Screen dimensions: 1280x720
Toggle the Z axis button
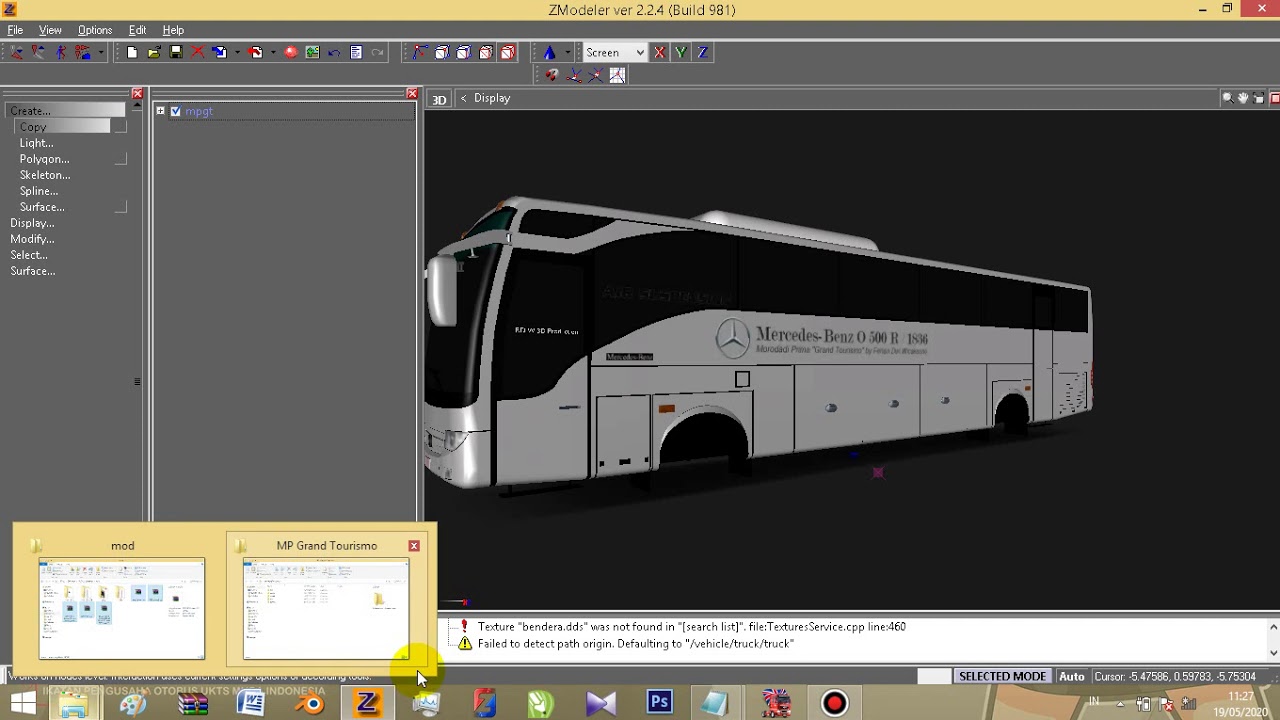(703, 52)
